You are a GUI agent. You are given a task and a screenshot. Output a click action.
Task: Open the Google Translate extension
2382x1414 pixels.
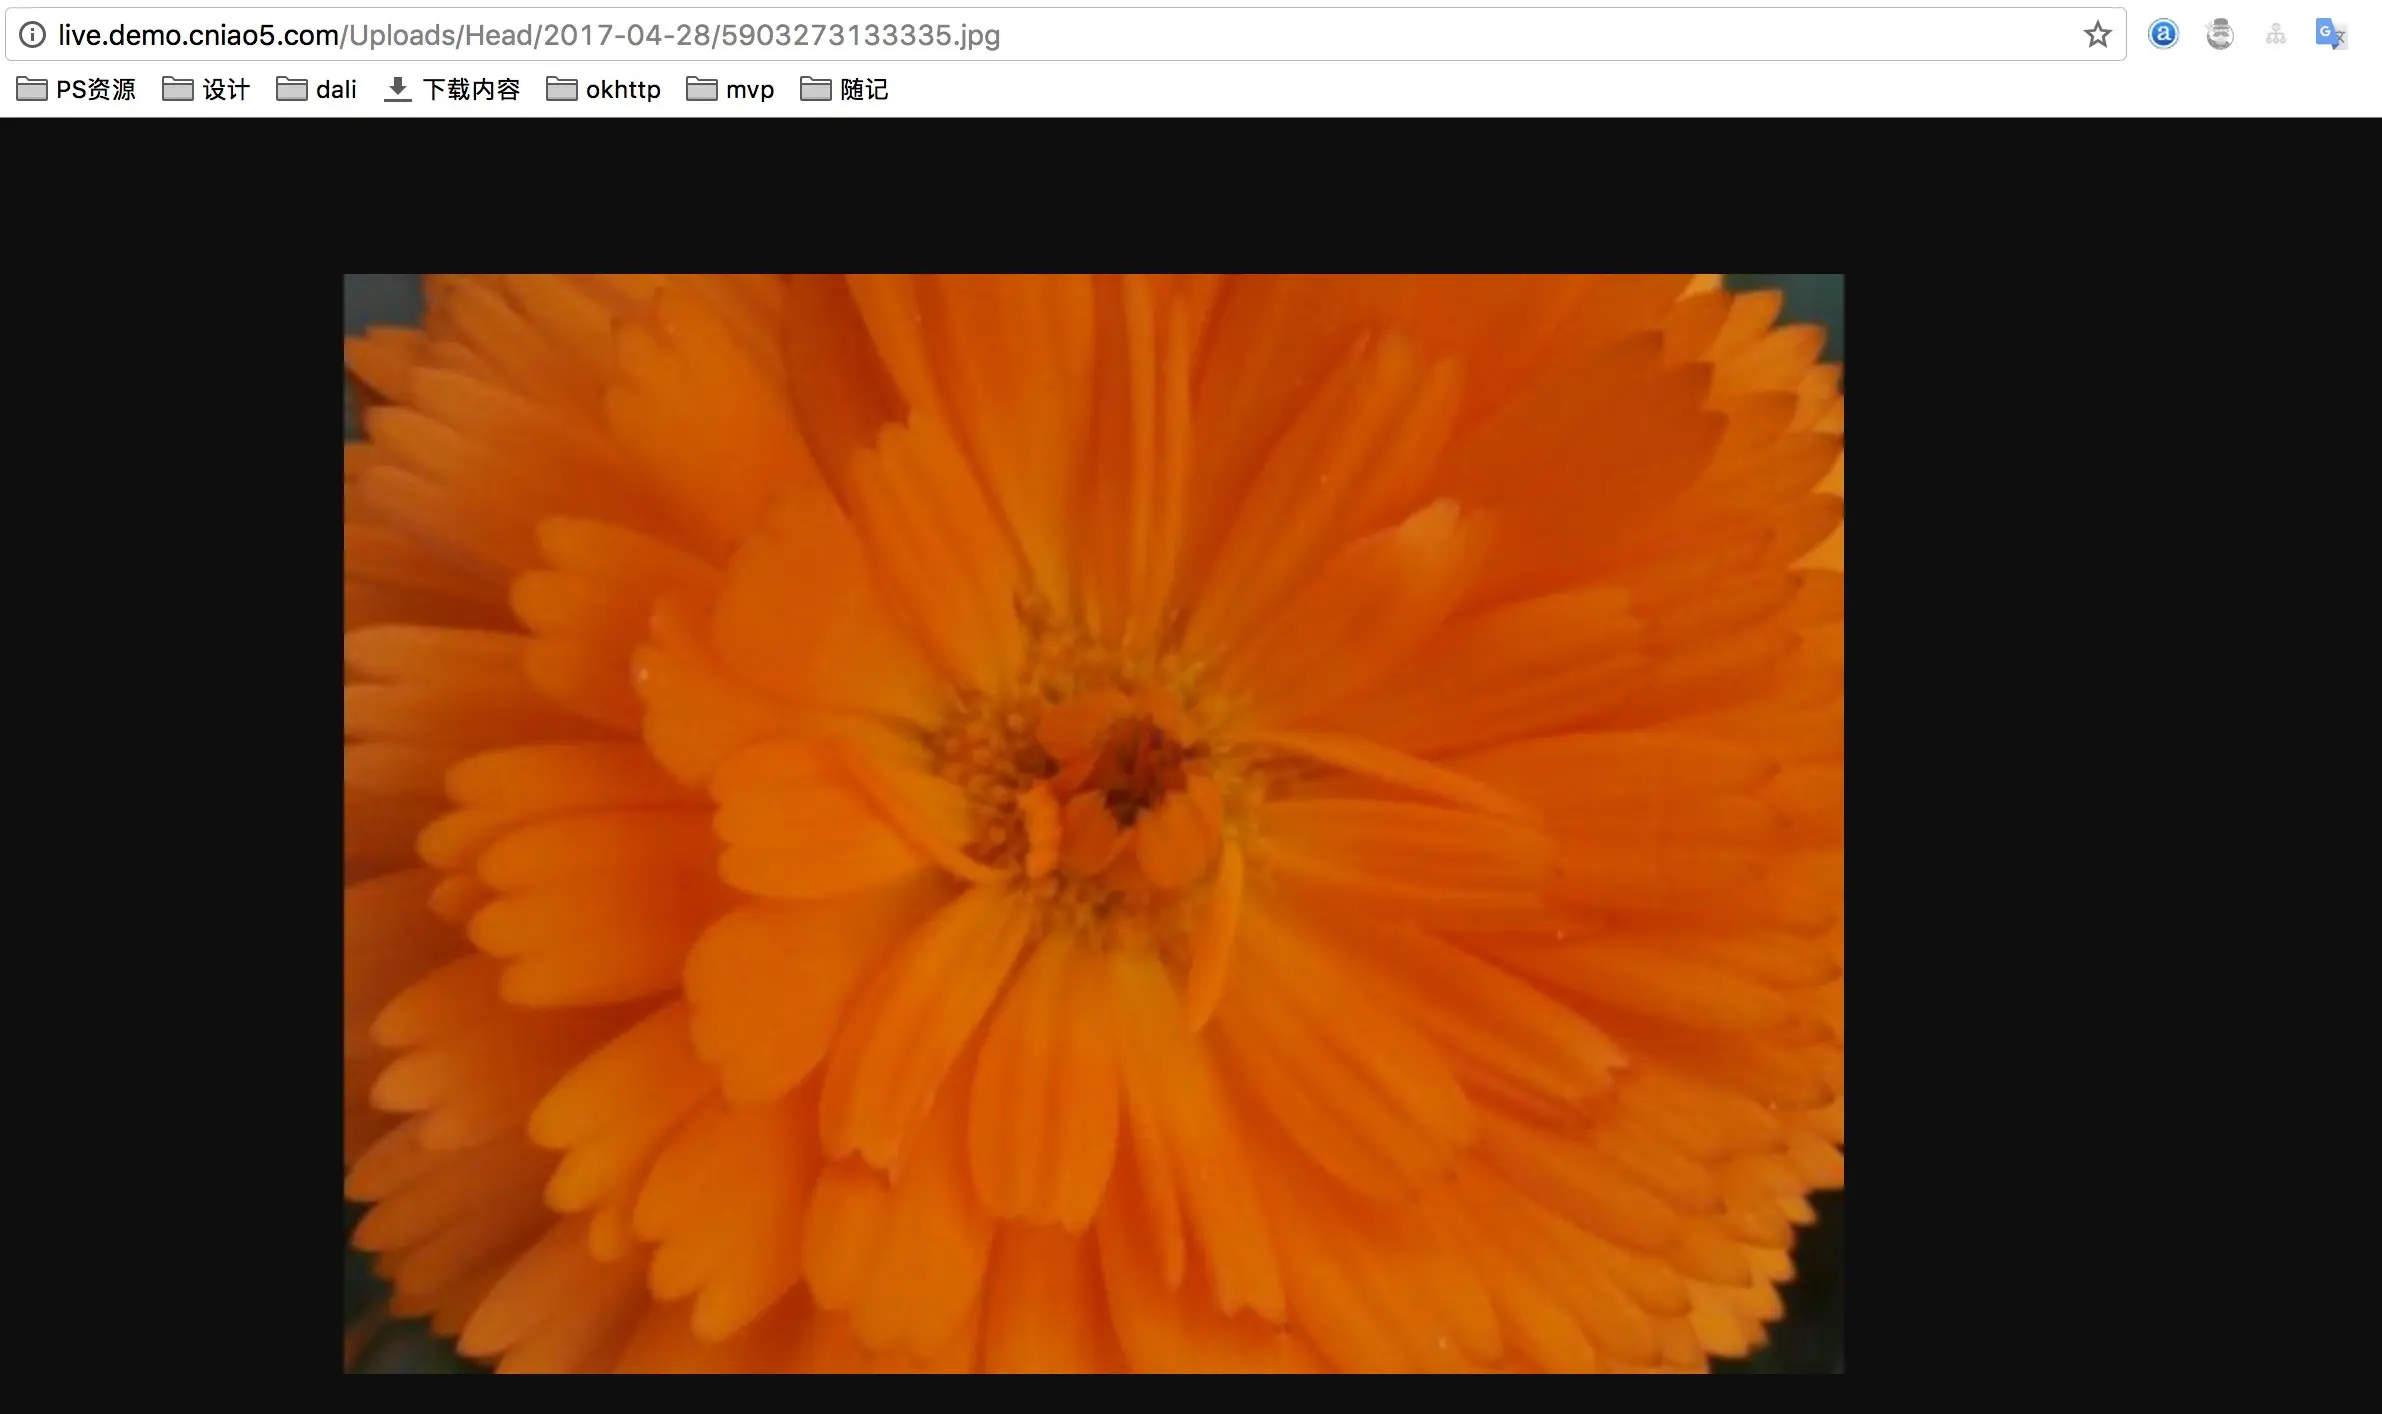tap(2331, 35)
